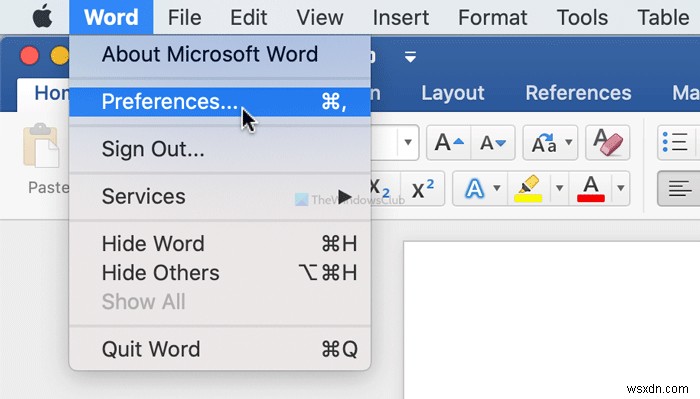Click inside the blank document page
This screenshot has height=399, width=700.
[552, 320]
